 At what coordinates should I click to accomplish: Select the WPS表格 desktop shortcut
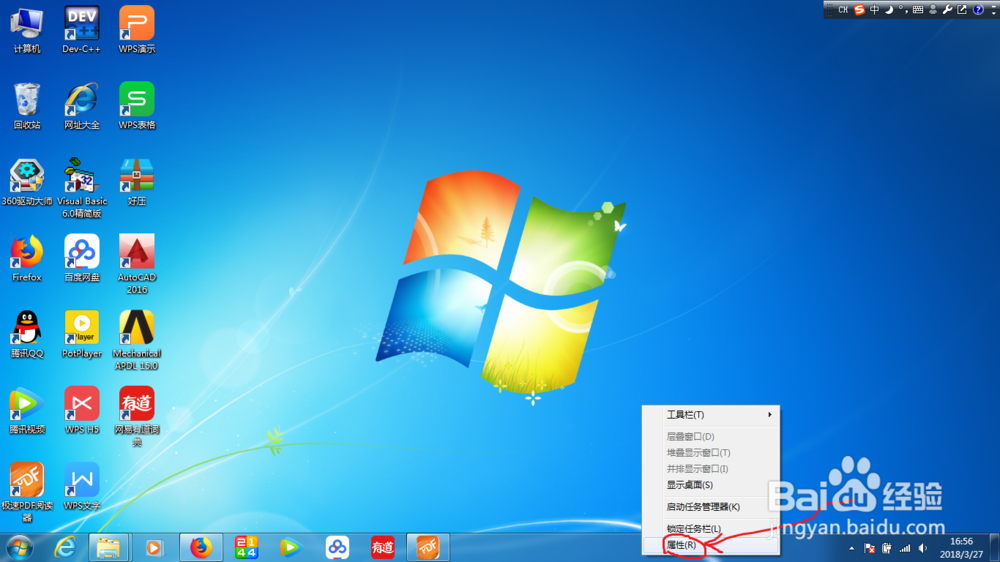coord(136,106)
